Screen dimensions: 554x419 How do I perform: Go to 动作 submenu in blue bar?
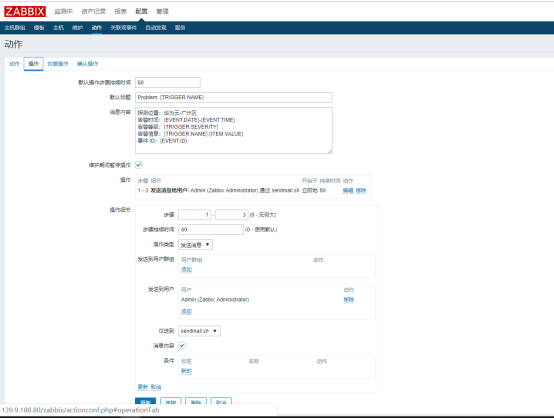tap(96, 28)
